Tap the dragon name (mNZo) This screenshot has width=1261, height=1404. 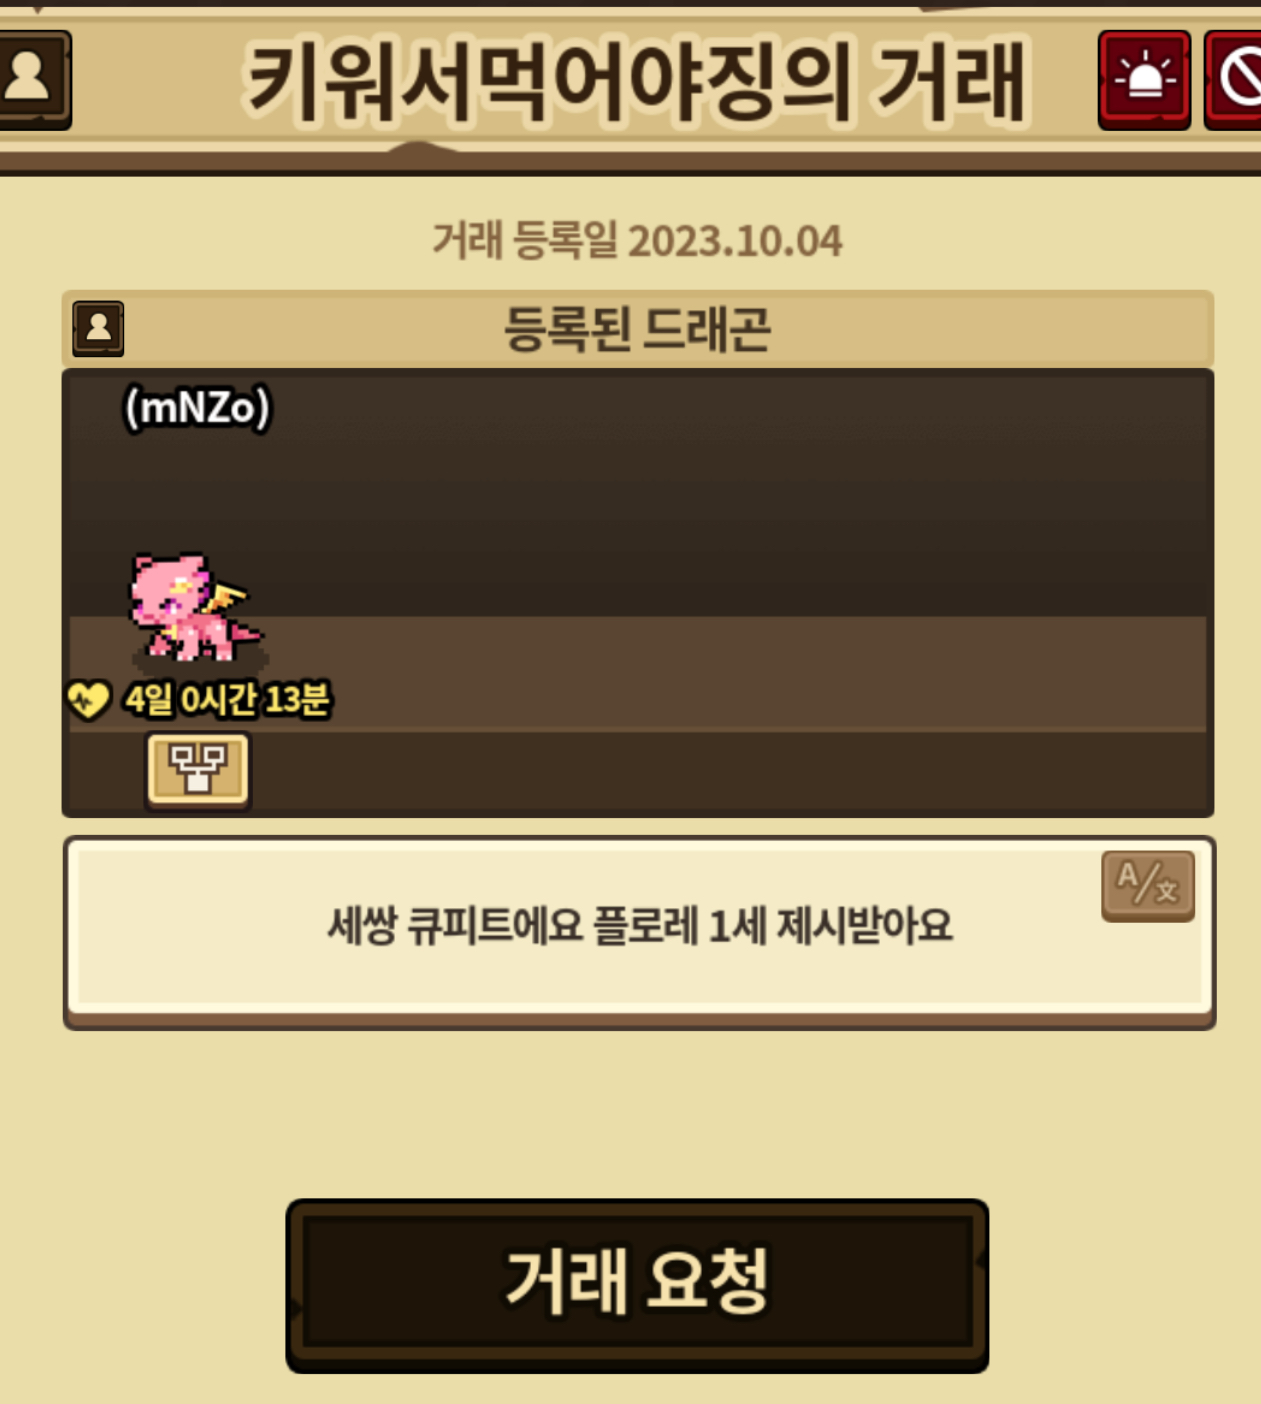pos(197,408)
